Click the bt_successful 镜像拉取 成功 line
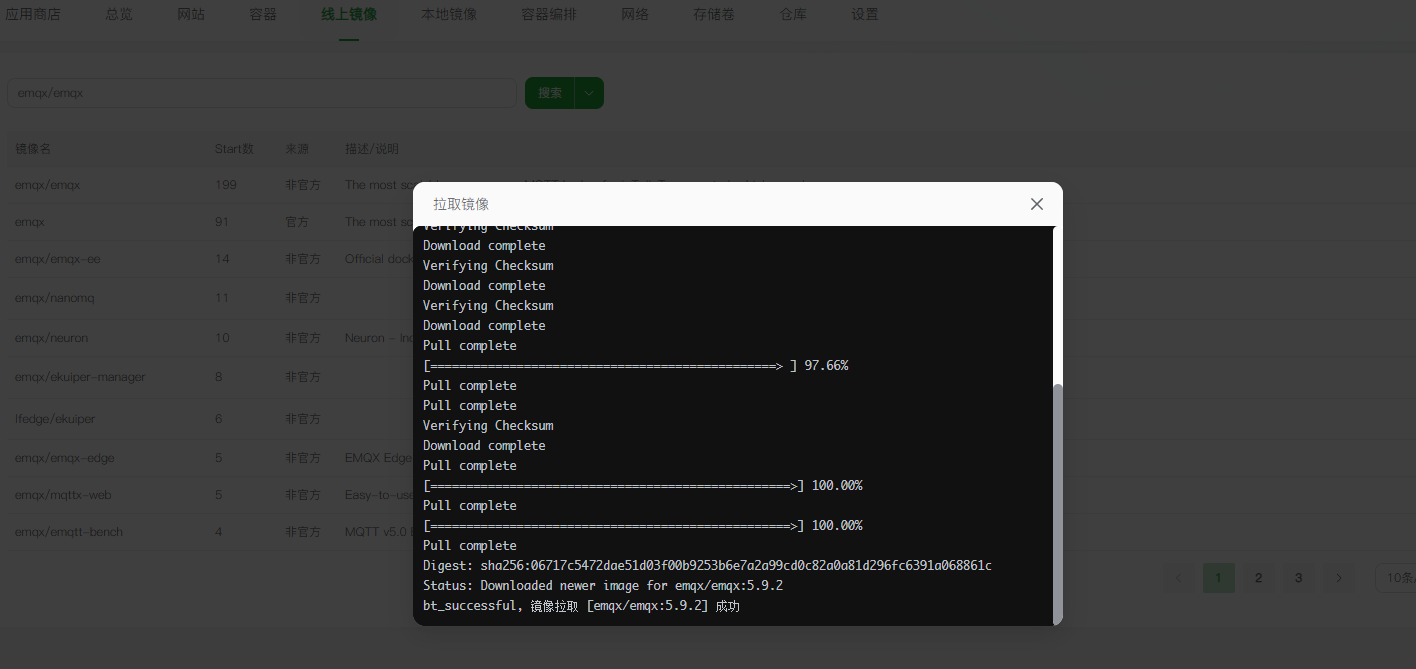Screen dimensions: 1416x669 (581, 606)
